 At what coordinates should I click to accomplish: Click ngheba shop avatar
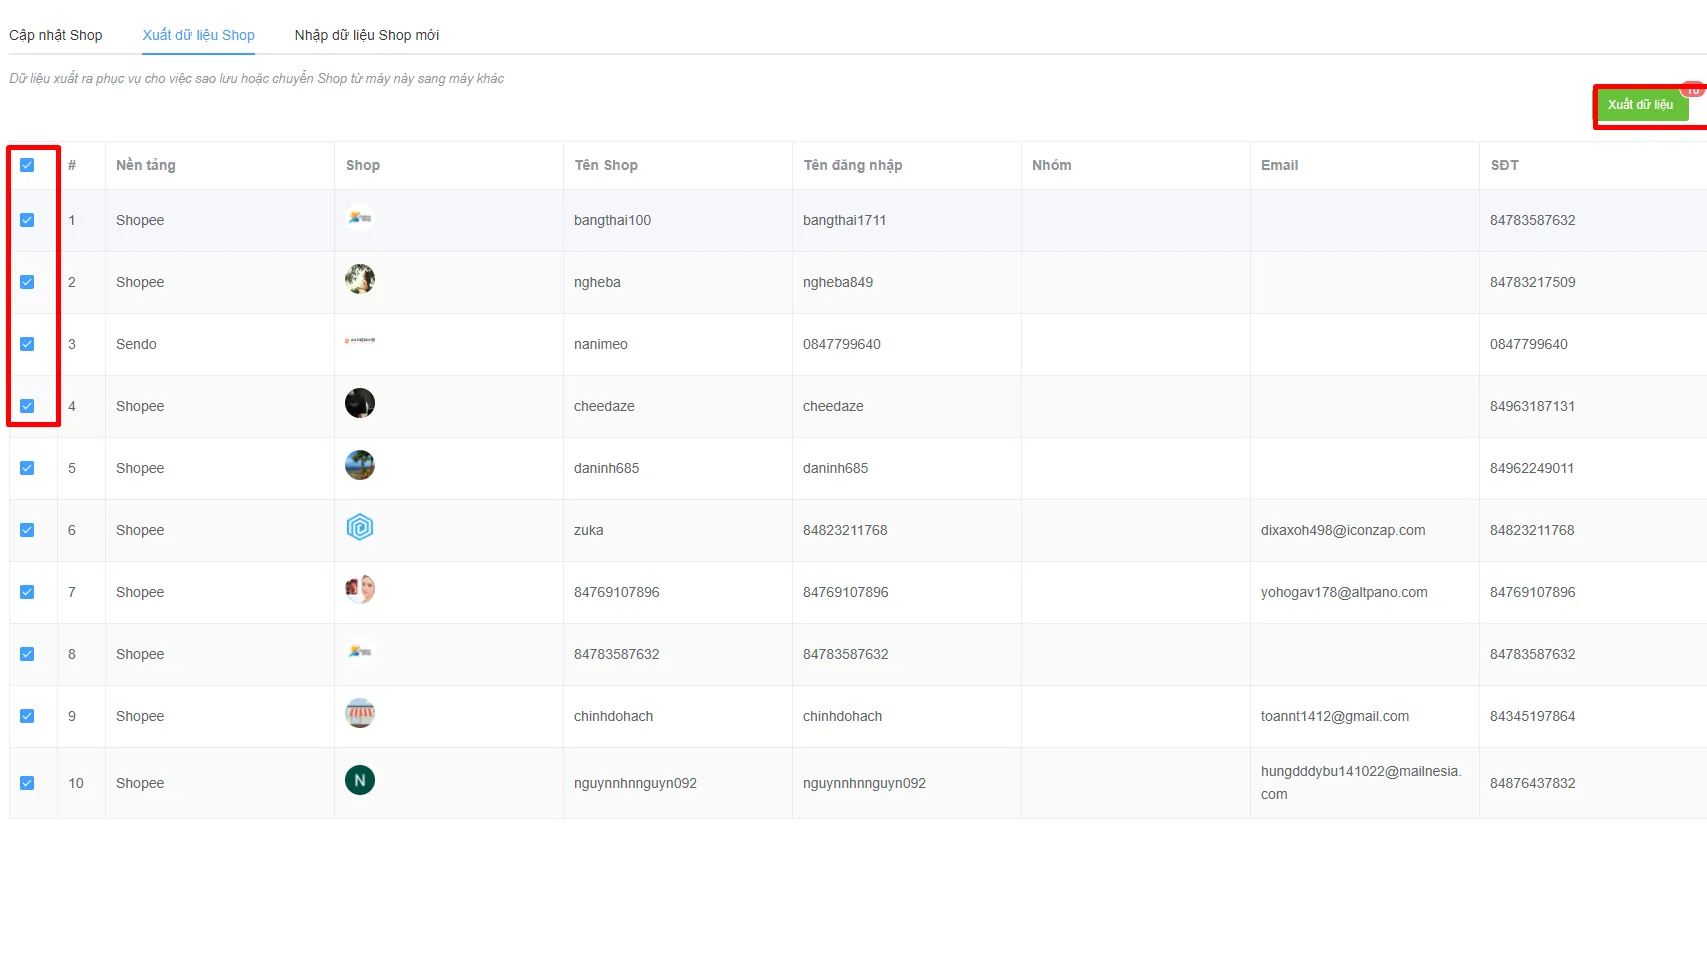coord(360,279)
